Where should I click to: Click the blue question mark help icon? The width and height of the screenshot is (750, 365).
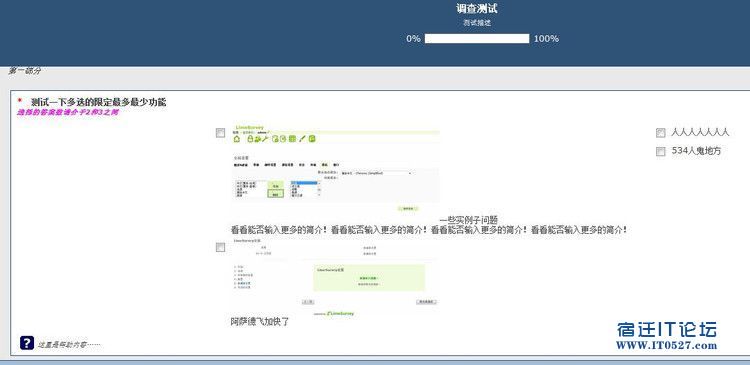[27, 343]
